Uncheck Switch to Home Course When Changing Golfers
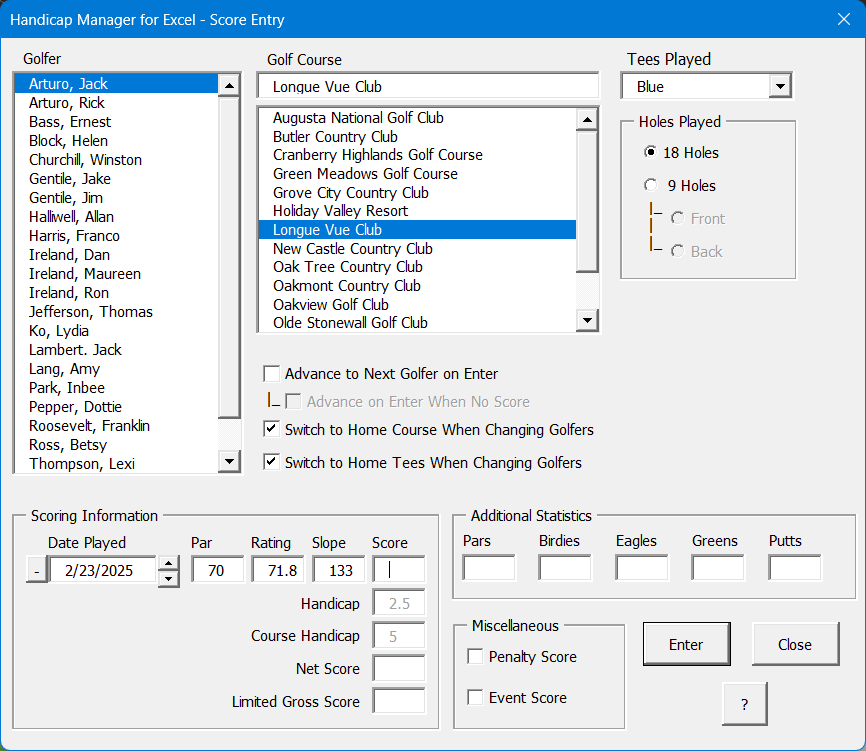Image resolution: width=866 pixels, height=751 pixels. pos(272,429)
